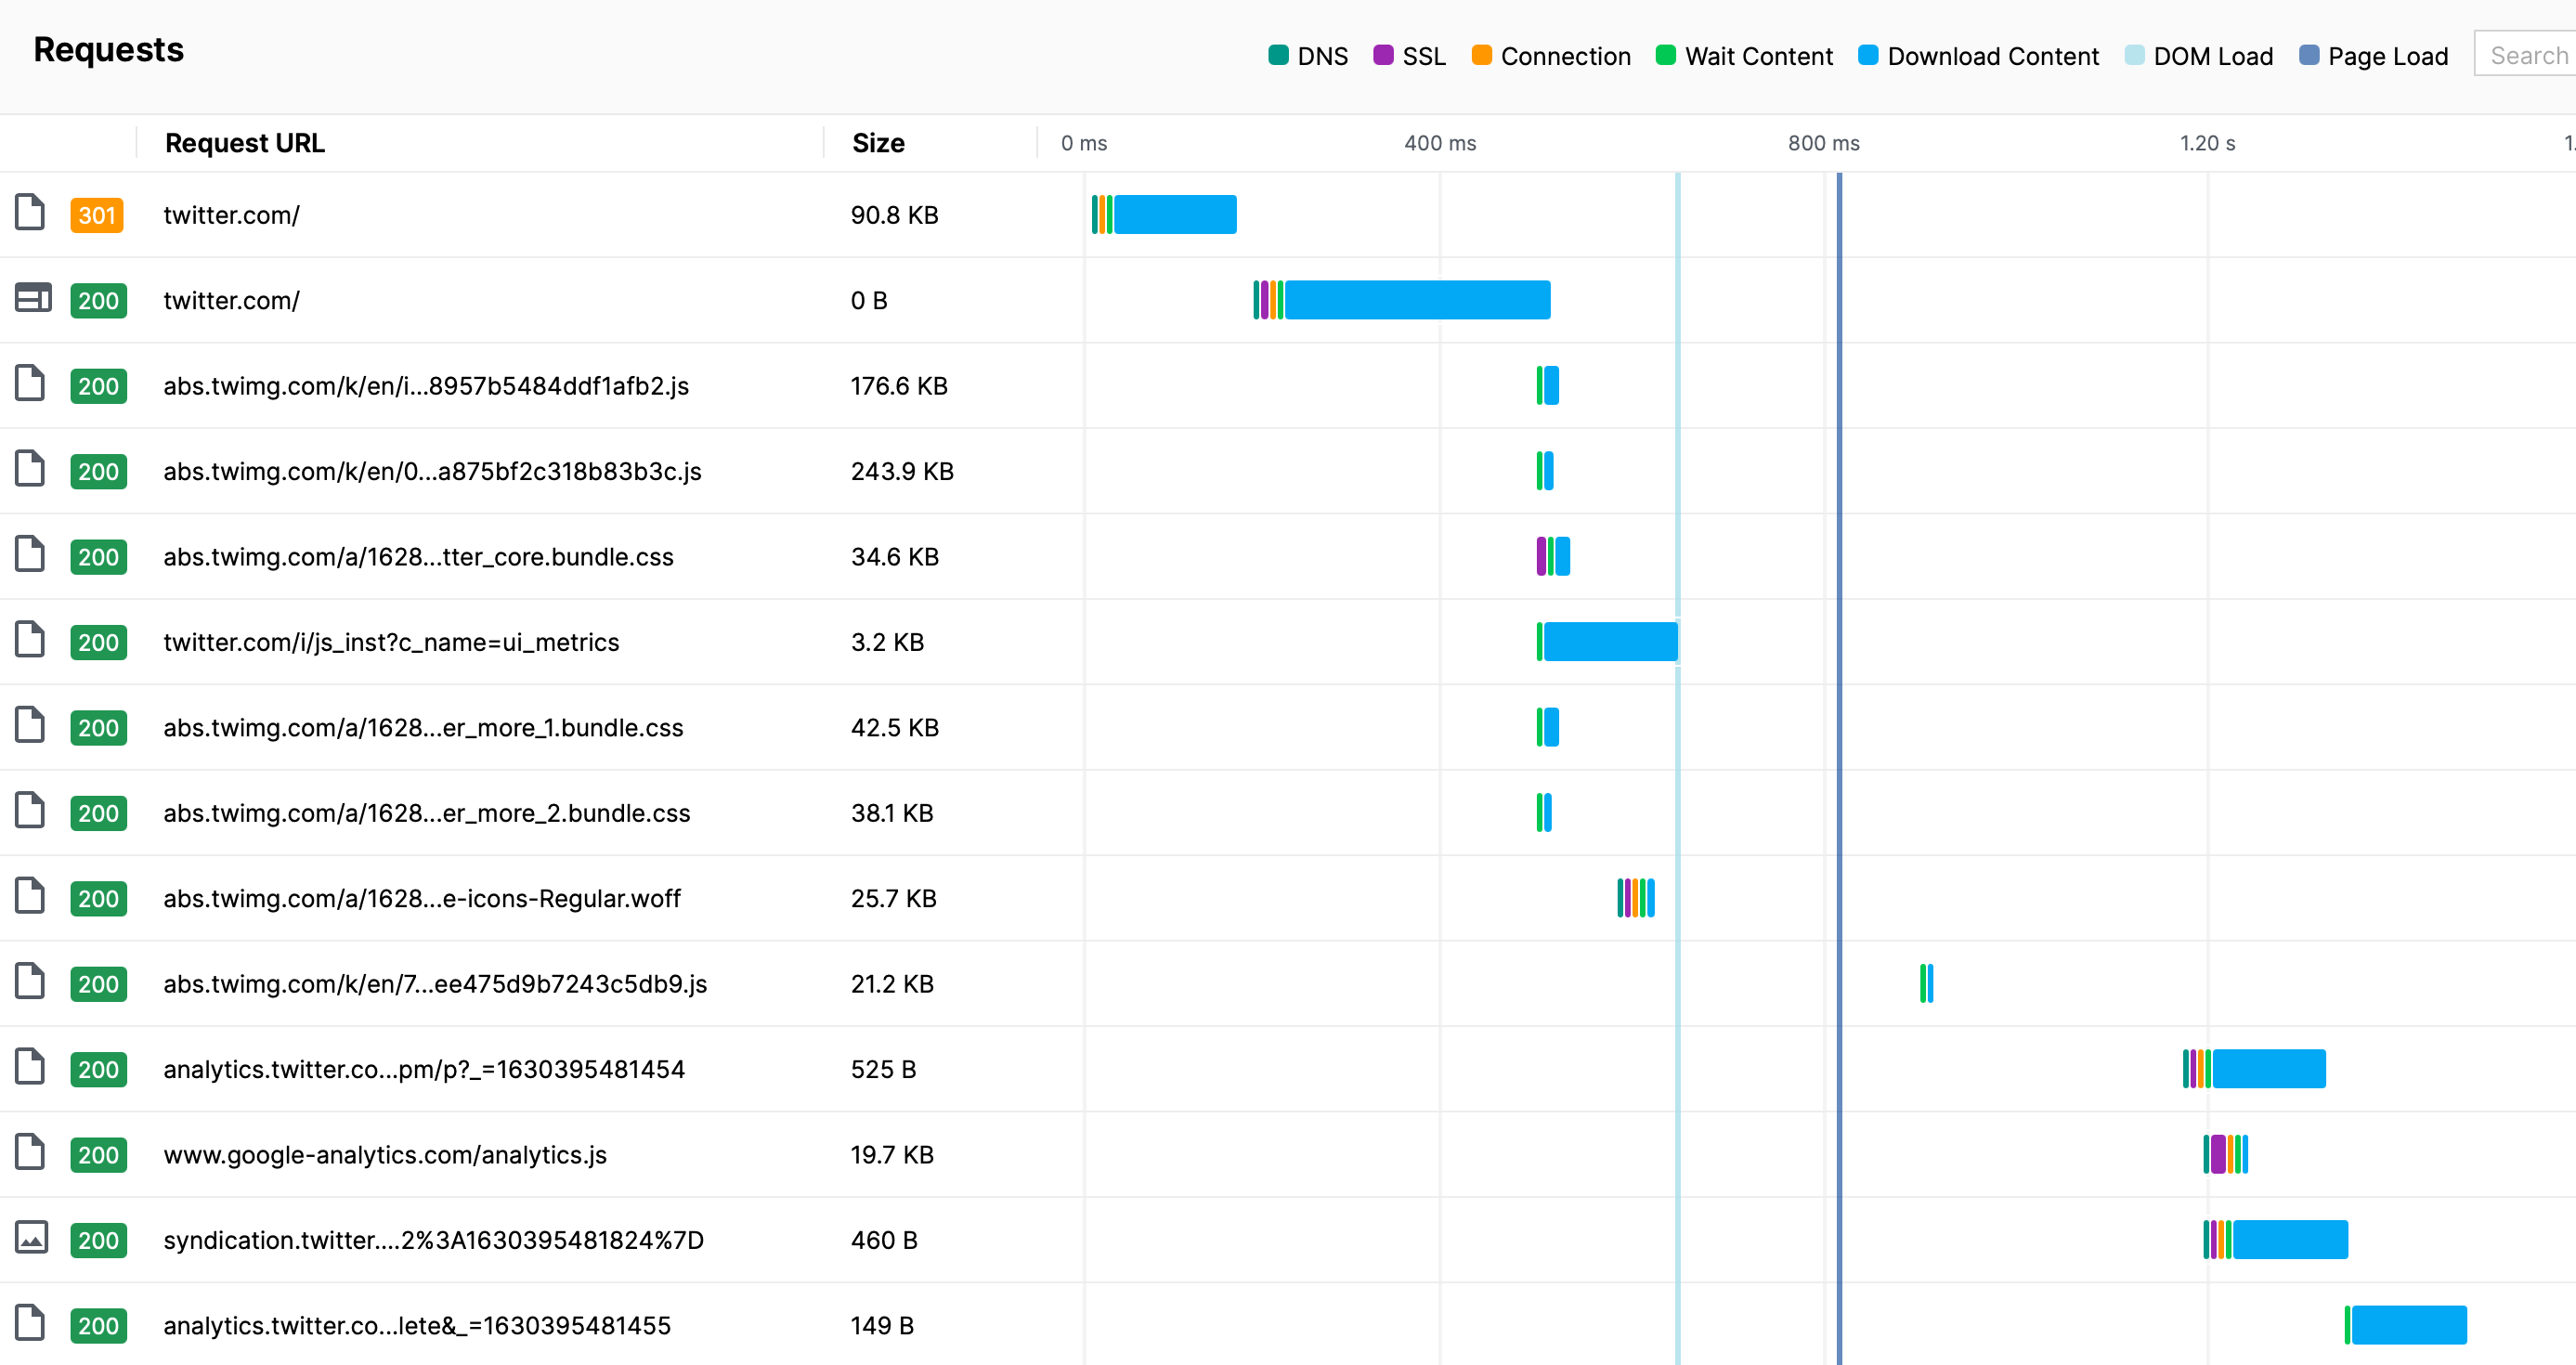Select the analytics.twitter lete&_=1630395481455 URL

417,1326
